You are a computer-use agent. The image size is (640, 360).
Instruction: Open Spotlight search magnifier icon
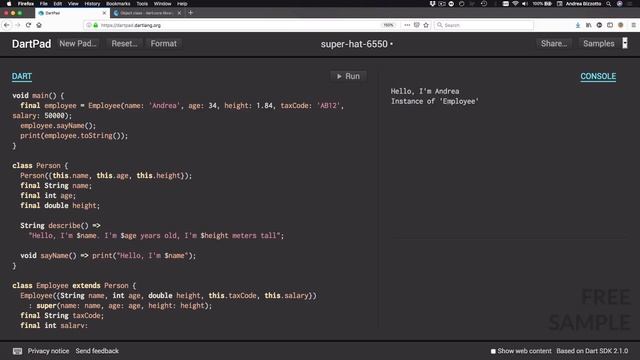pyautogui.click(x=609, y=4)
